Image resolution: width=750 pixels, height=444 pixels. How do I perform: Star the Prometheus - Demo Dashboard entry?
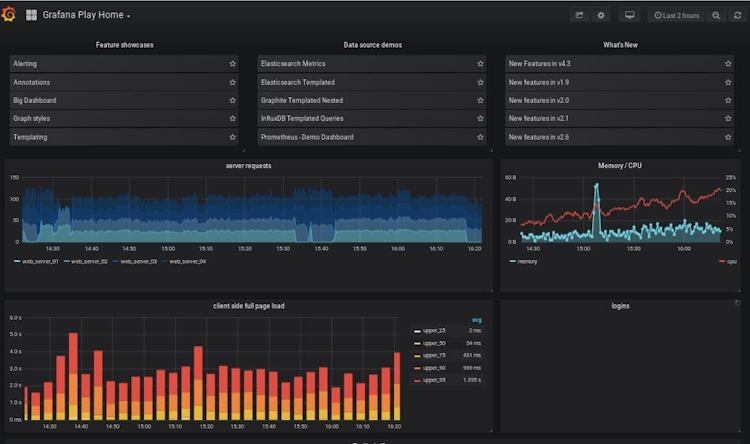480,137
